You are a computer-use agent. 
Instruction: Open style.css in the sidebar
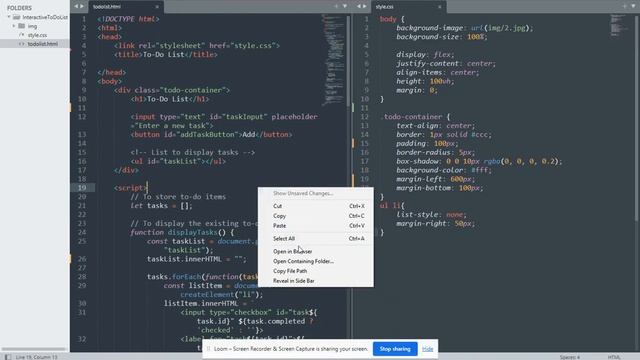[x=37, y=35]
